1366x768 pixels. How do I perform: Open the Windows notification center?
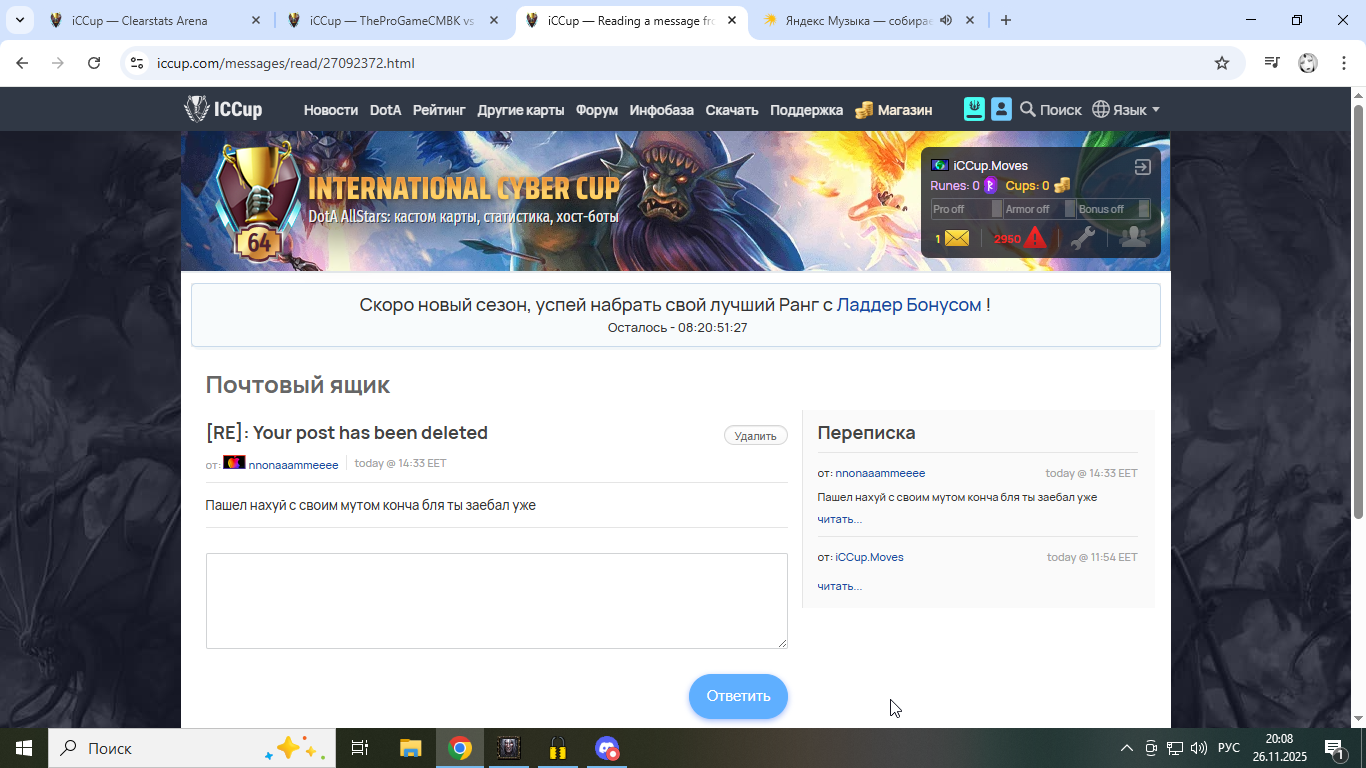click(1334, 748)
